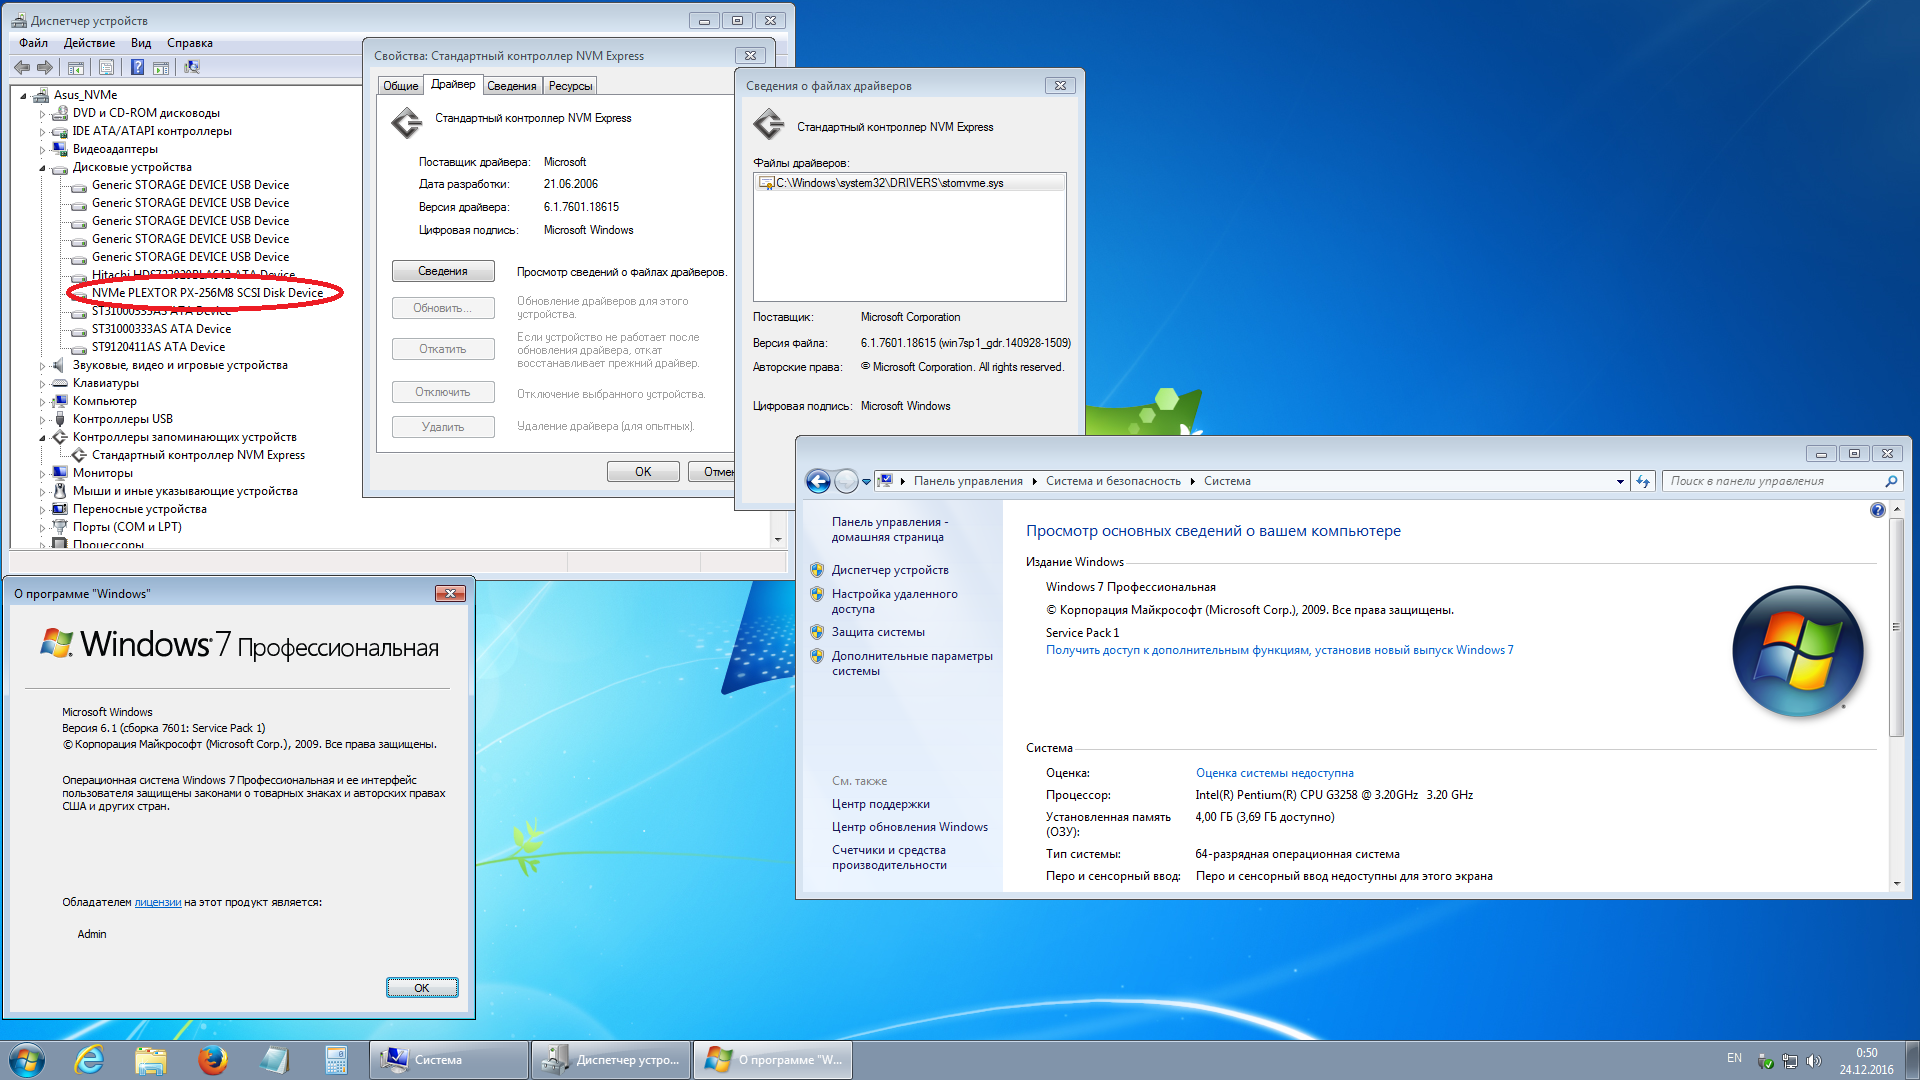Select the stornvme.sys driver file entry
This screenshot has width=1920, height=1080.
coord(909,183)
